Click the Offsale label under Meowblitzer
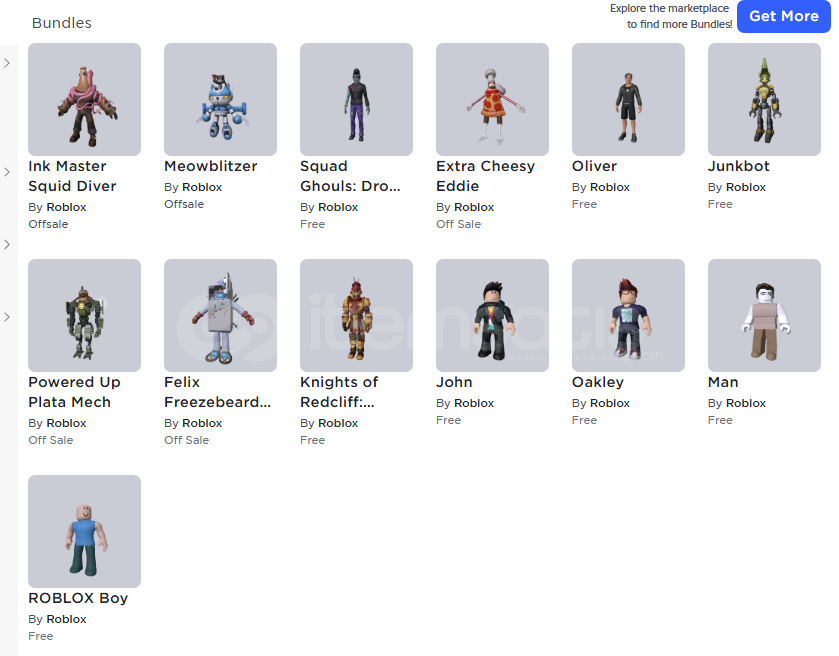Viewport: 839px width, 656px height. pos(184,204)
